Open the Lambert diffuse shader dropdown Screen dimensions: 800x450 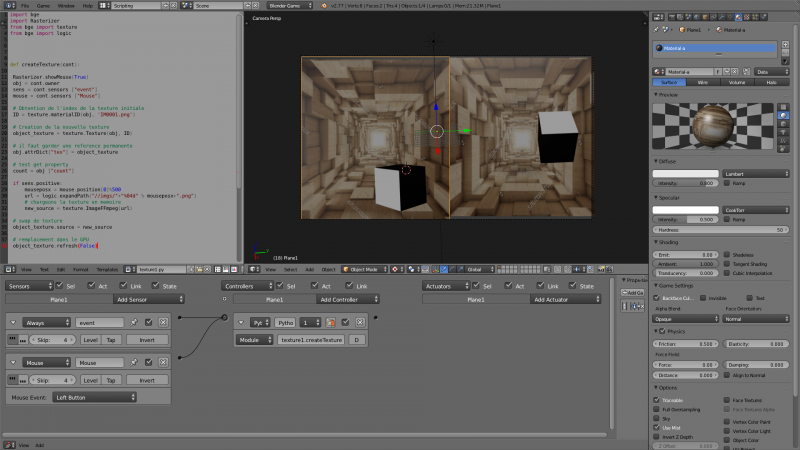(x=756, y=173)
